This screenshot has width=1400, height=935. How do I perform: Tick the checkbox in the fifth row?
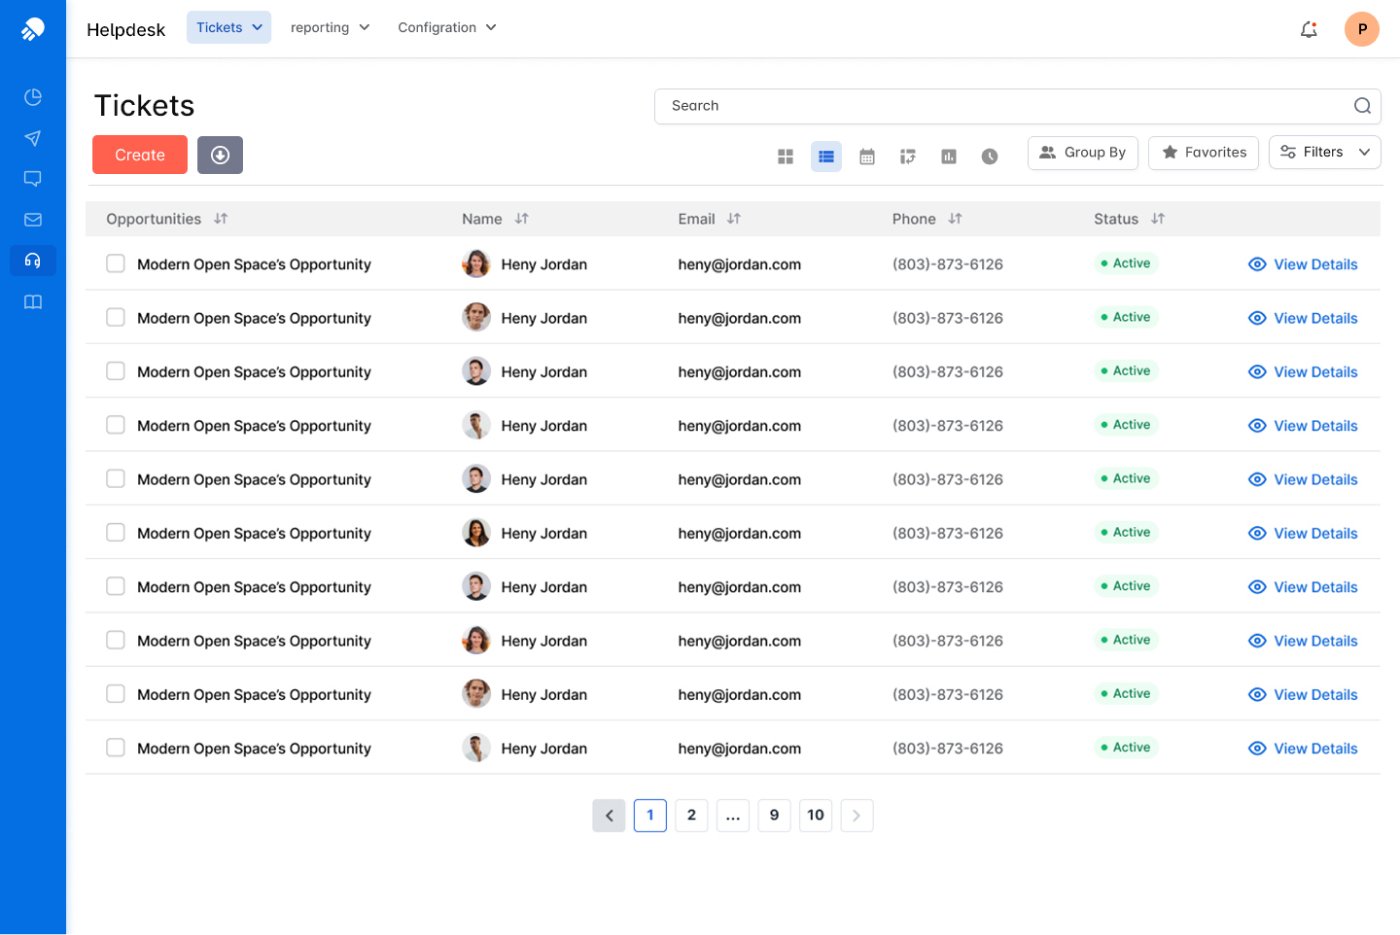[x=116, y=479]
